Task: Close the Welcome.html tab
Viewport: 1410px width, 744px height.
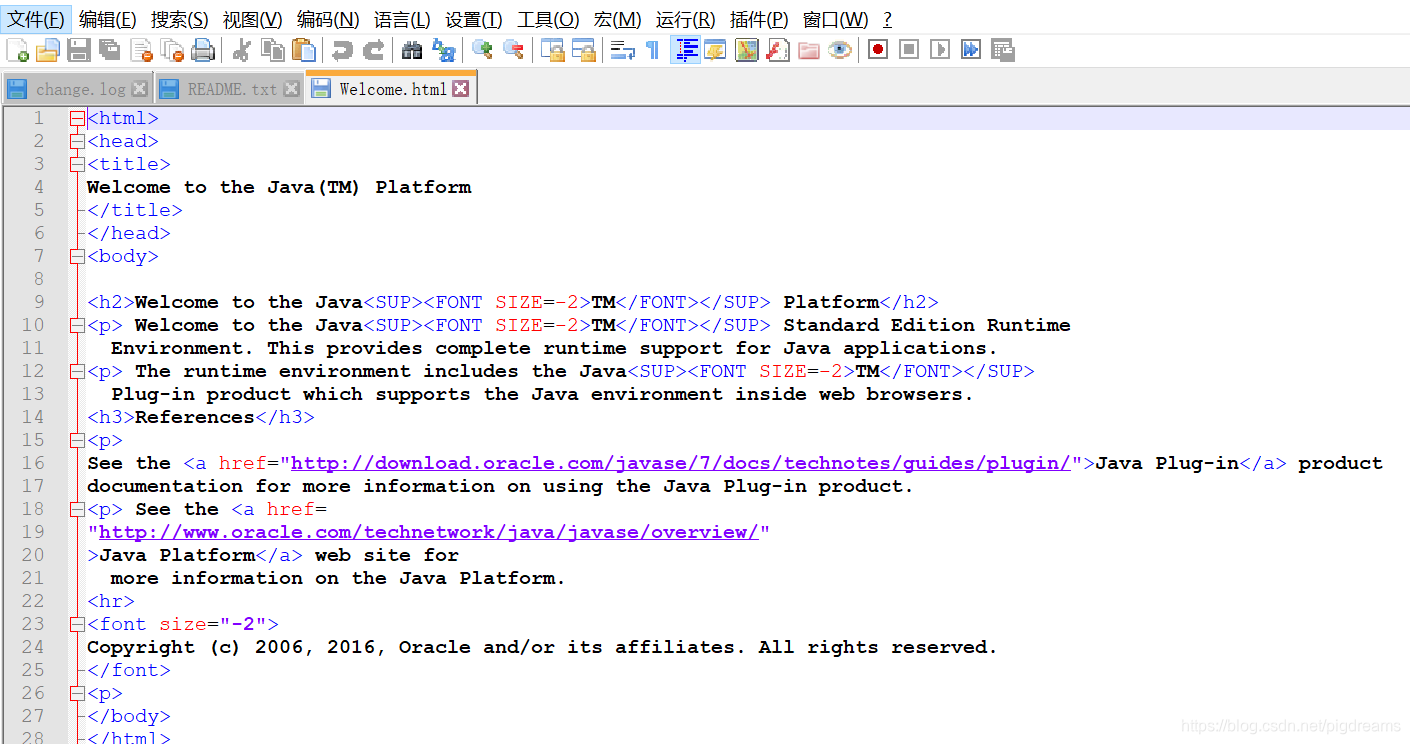Action: (x=460, y=89)
